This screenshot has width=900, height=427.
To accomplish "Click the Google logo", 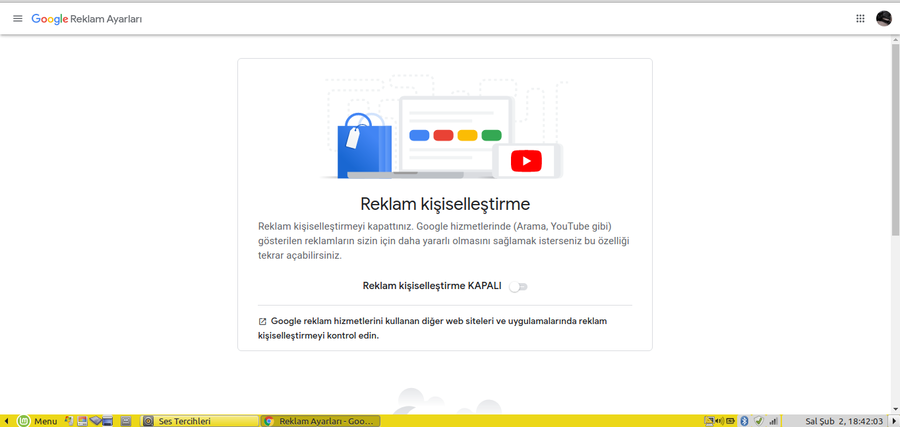I will coord(50,19).
